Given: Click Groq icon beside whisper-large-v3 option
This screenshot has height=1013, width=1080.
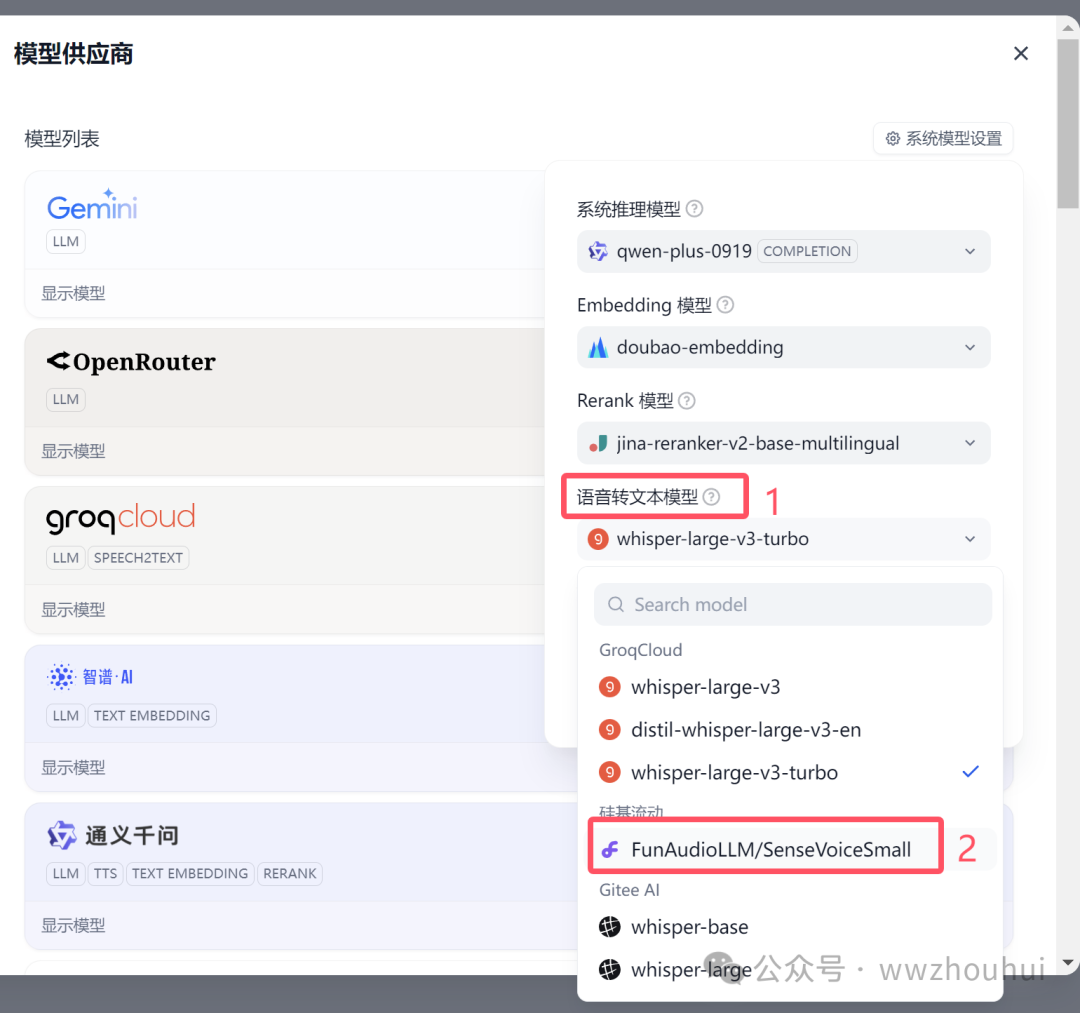Looking at the screenshot, I should 610,687.
